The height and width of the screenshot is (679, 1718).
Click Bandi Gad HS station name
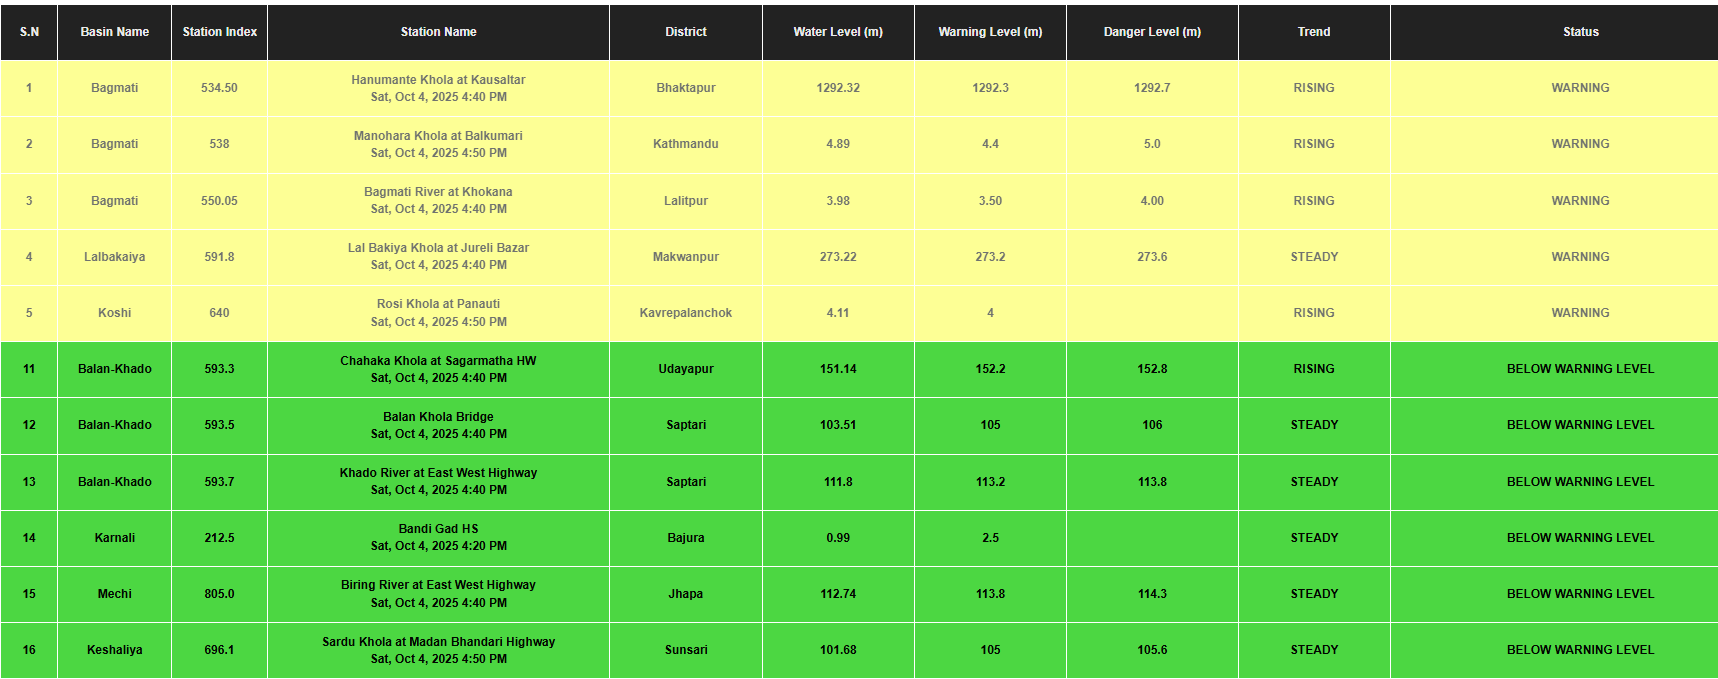[x=438, y=529]
